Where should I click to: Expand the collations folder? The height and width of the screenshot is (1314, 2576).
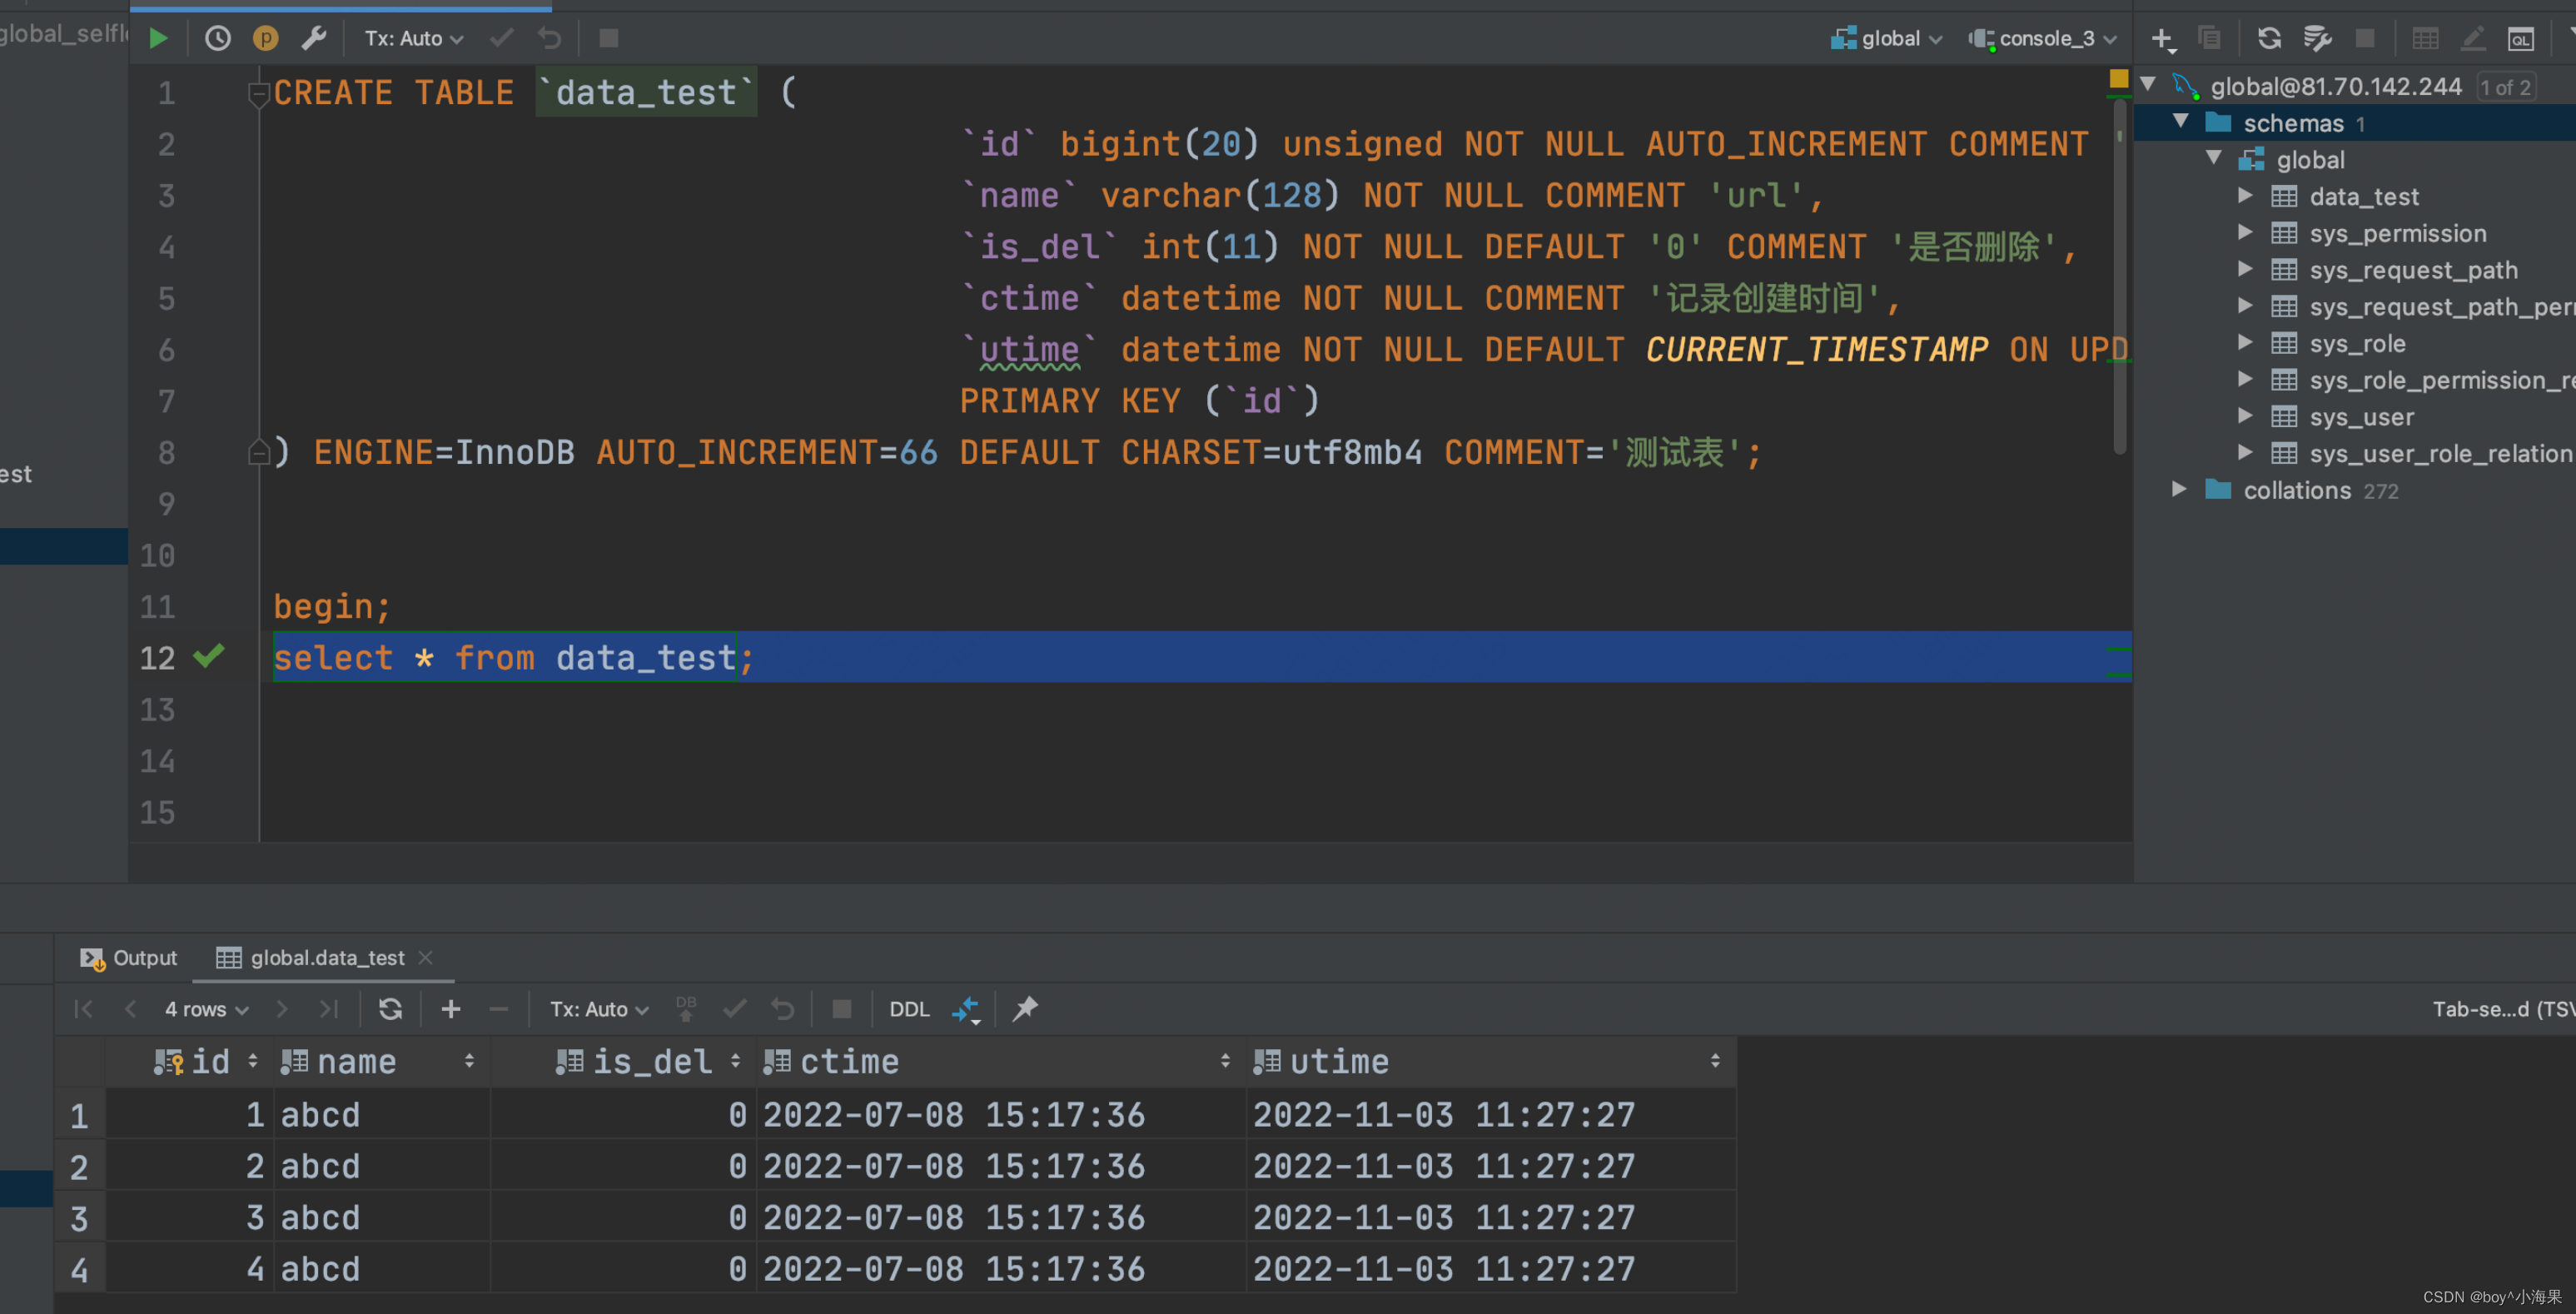[2179, 489]
